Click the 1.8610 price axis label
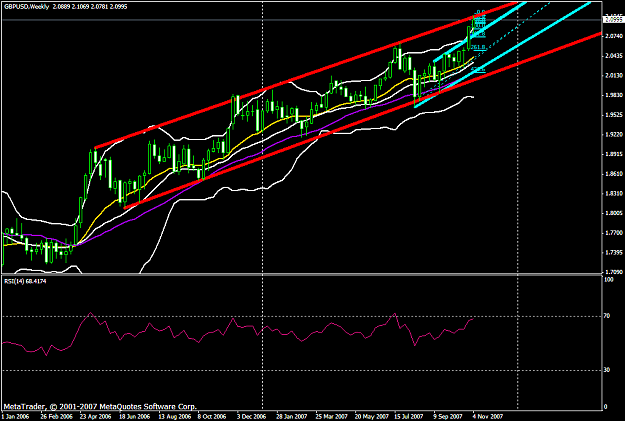This screenshot has height=421, width=625. coord(614,174)
